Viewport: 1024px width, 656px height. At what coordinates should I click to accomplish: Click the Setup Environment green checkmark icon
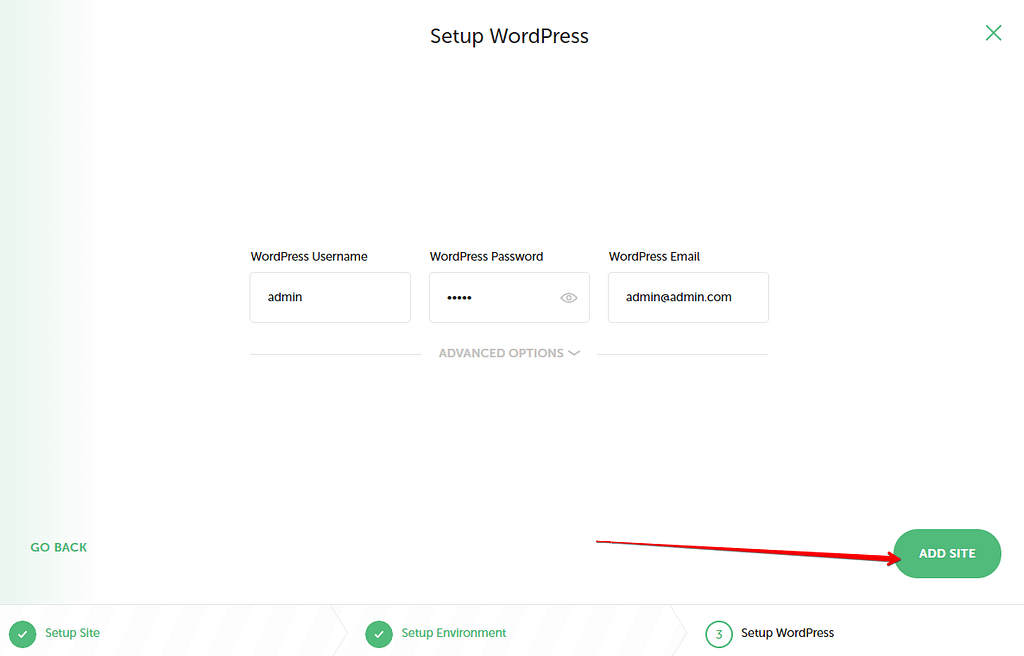click(x=379, y=634)
